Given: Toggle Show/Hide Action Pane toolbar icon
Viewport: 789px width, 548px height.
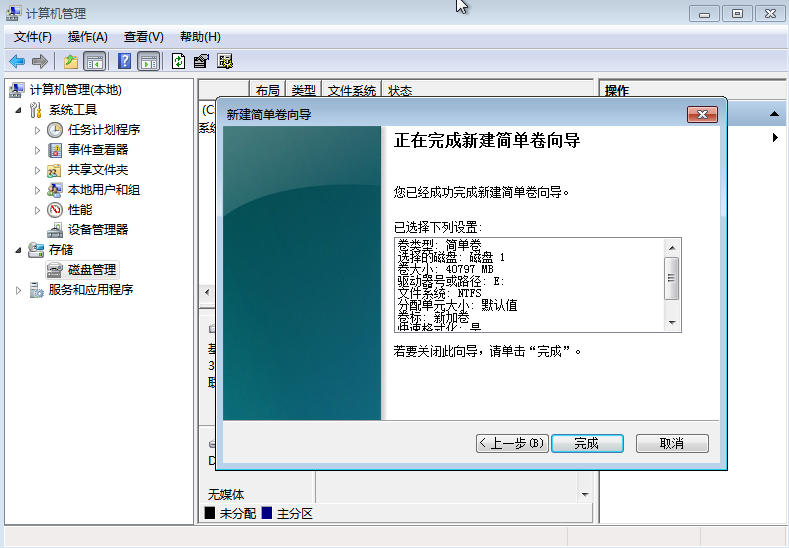Looking at the screenshot, I should click(x=148, y=62).
